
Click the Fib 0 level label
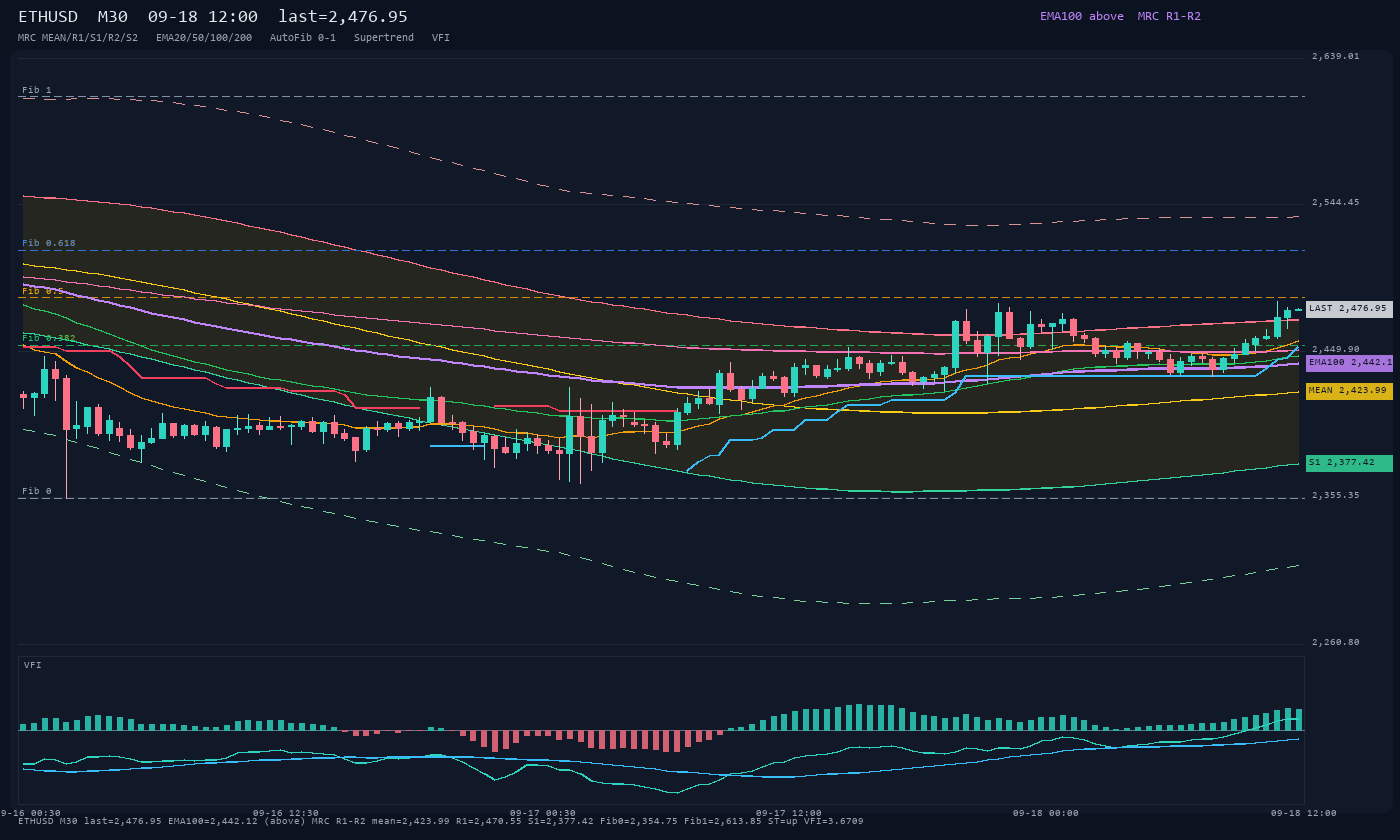click(37, 491)
